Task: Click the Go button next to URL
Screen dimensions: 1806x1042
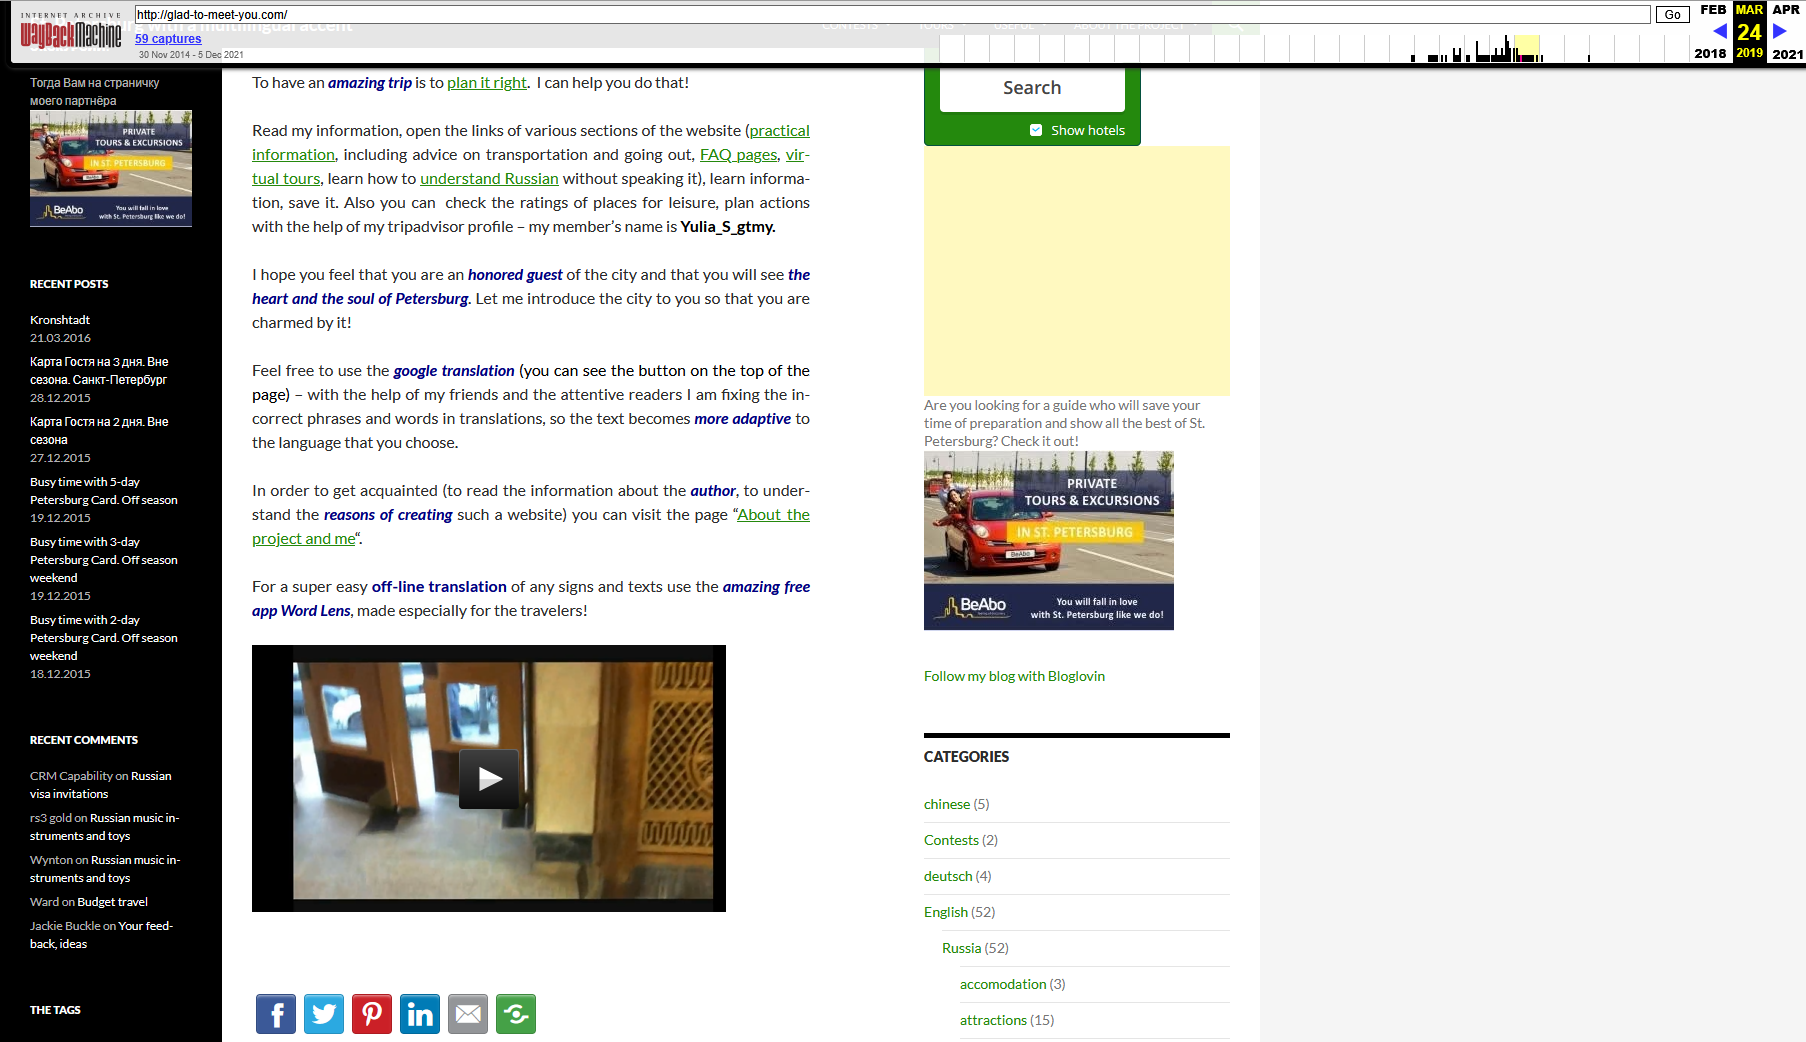Action: [x=1672, y=14]
